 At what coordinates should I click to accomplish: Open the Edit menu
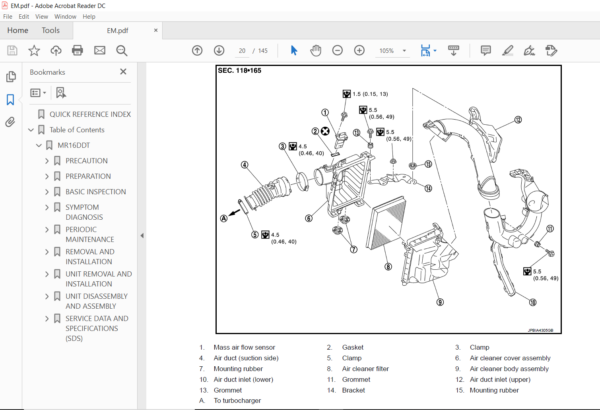[24, 16]
